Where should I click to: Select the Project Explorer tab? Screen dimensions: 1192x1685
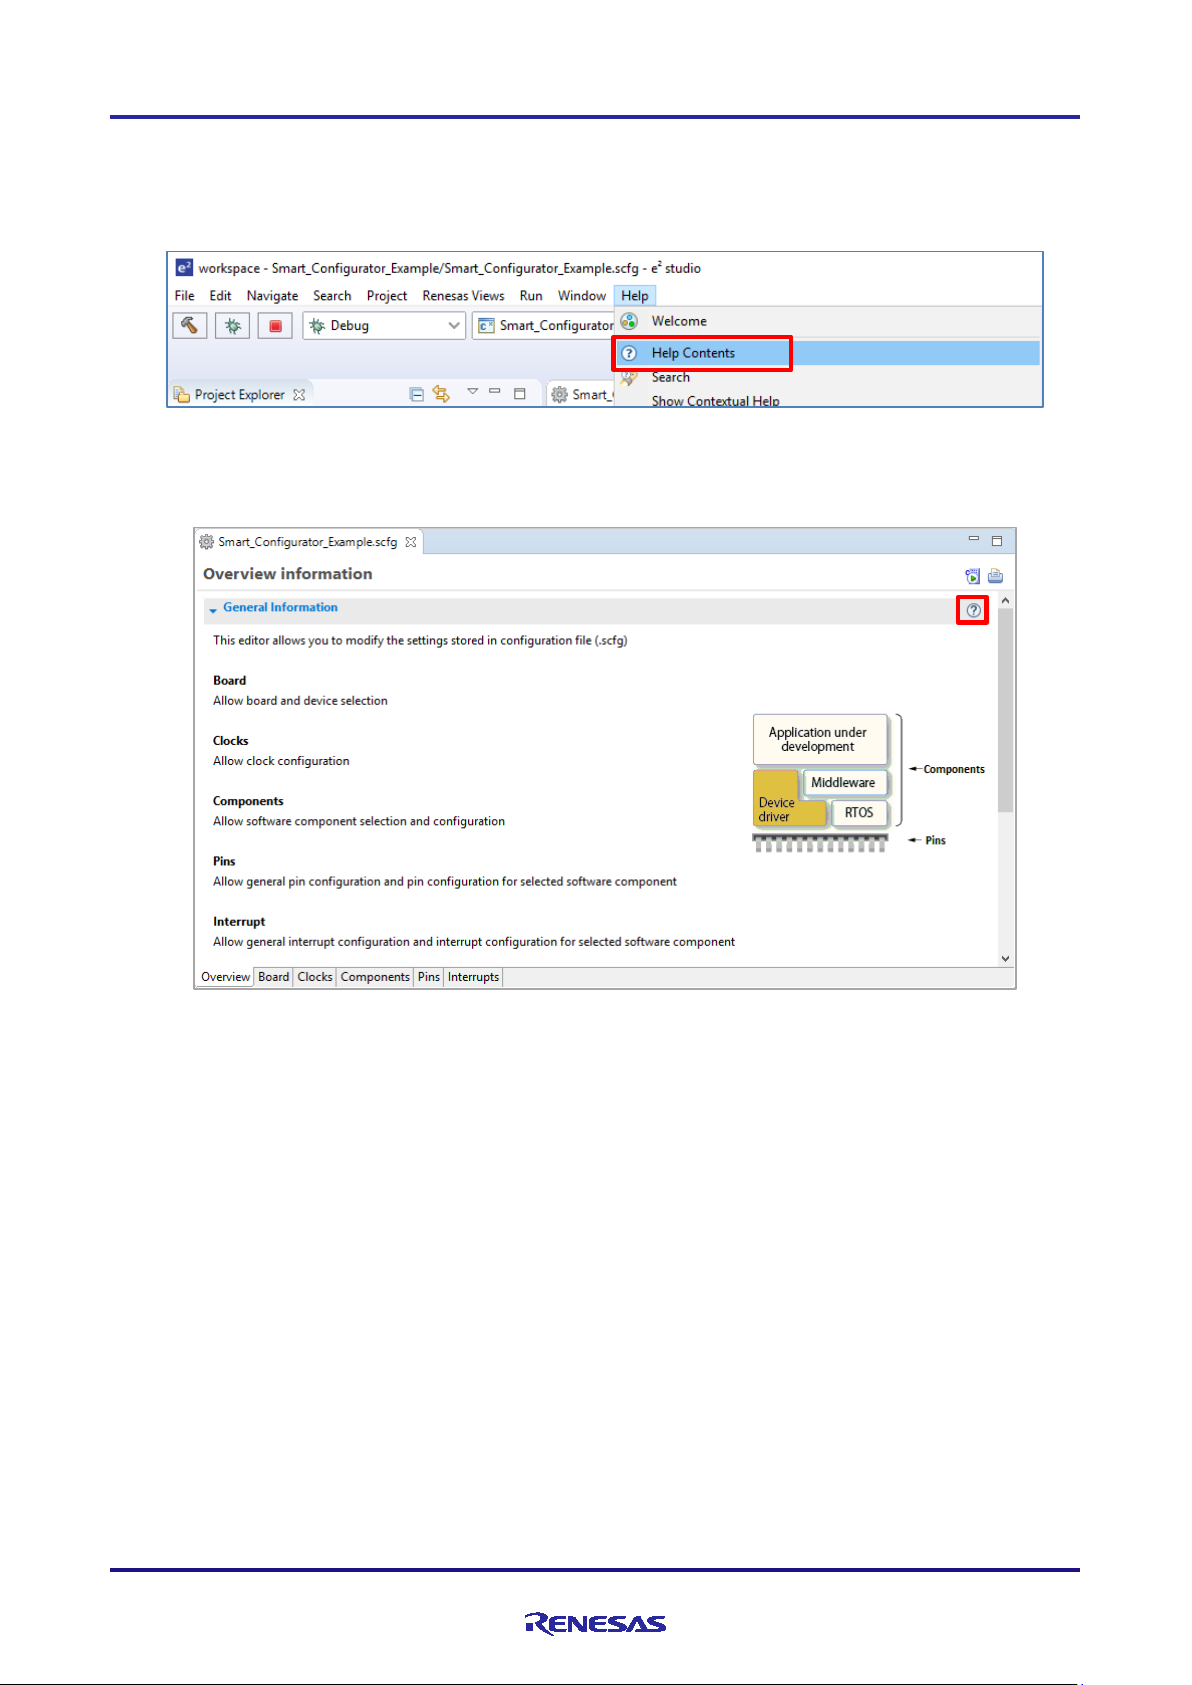tap(239, 395)
